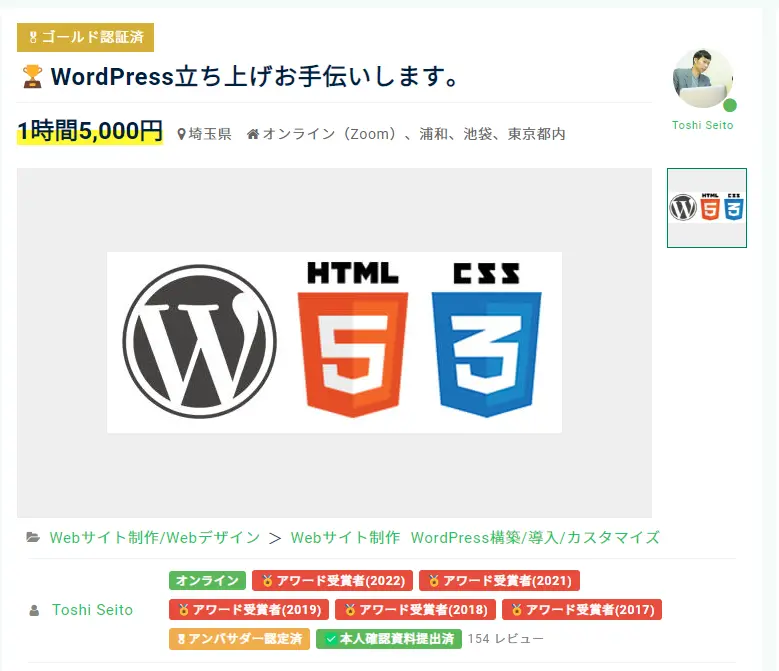Click the green online status dot
The height and width of the screenshot is (671, 779).
coord(730,105)
